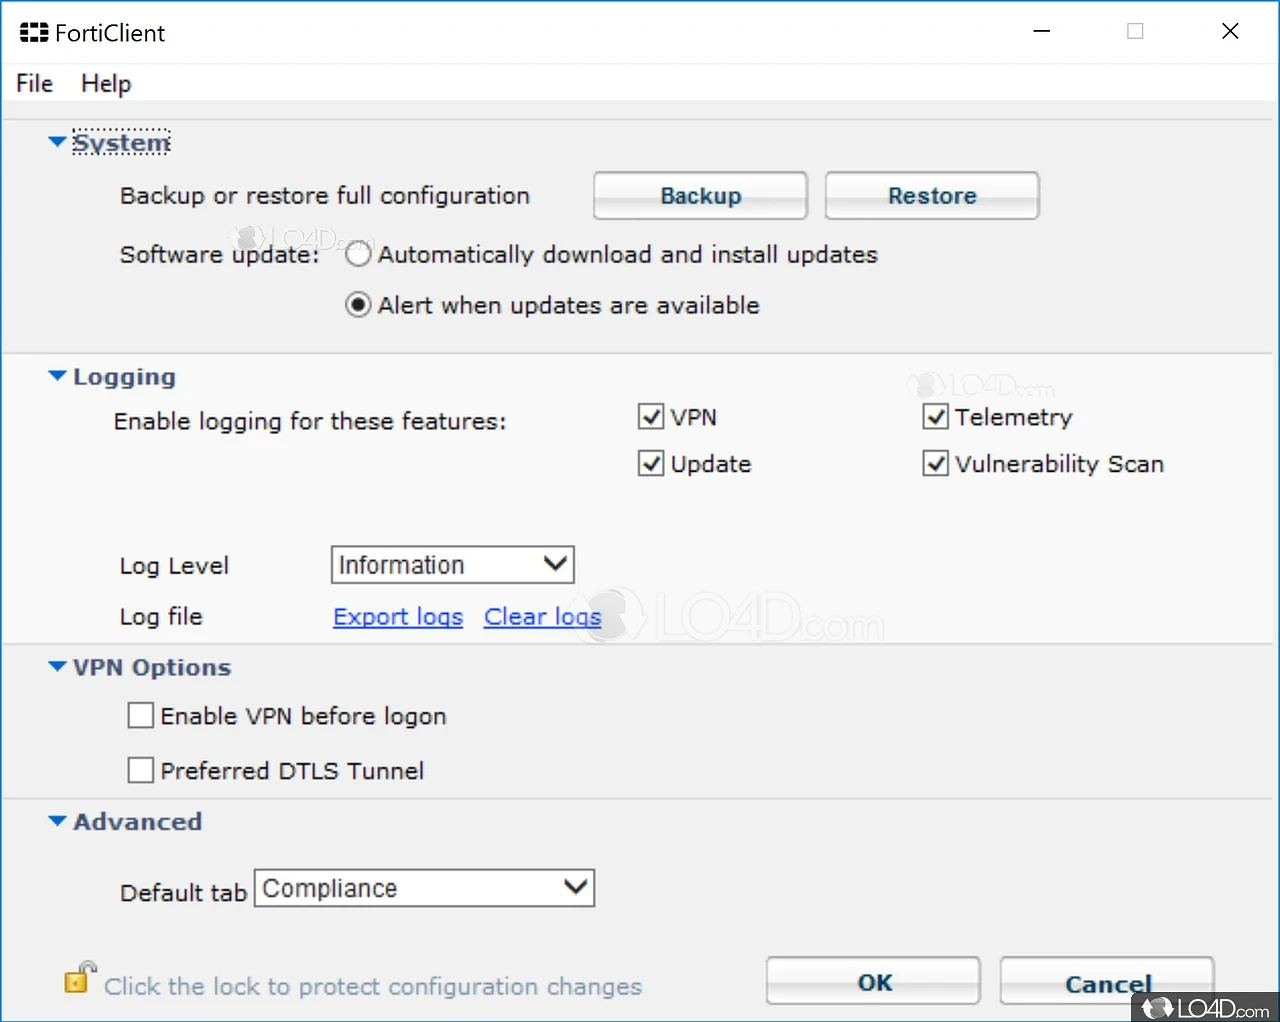
Task: Click the 'Log Level' label
Action: pyautogui.click(x=174, y=566)
